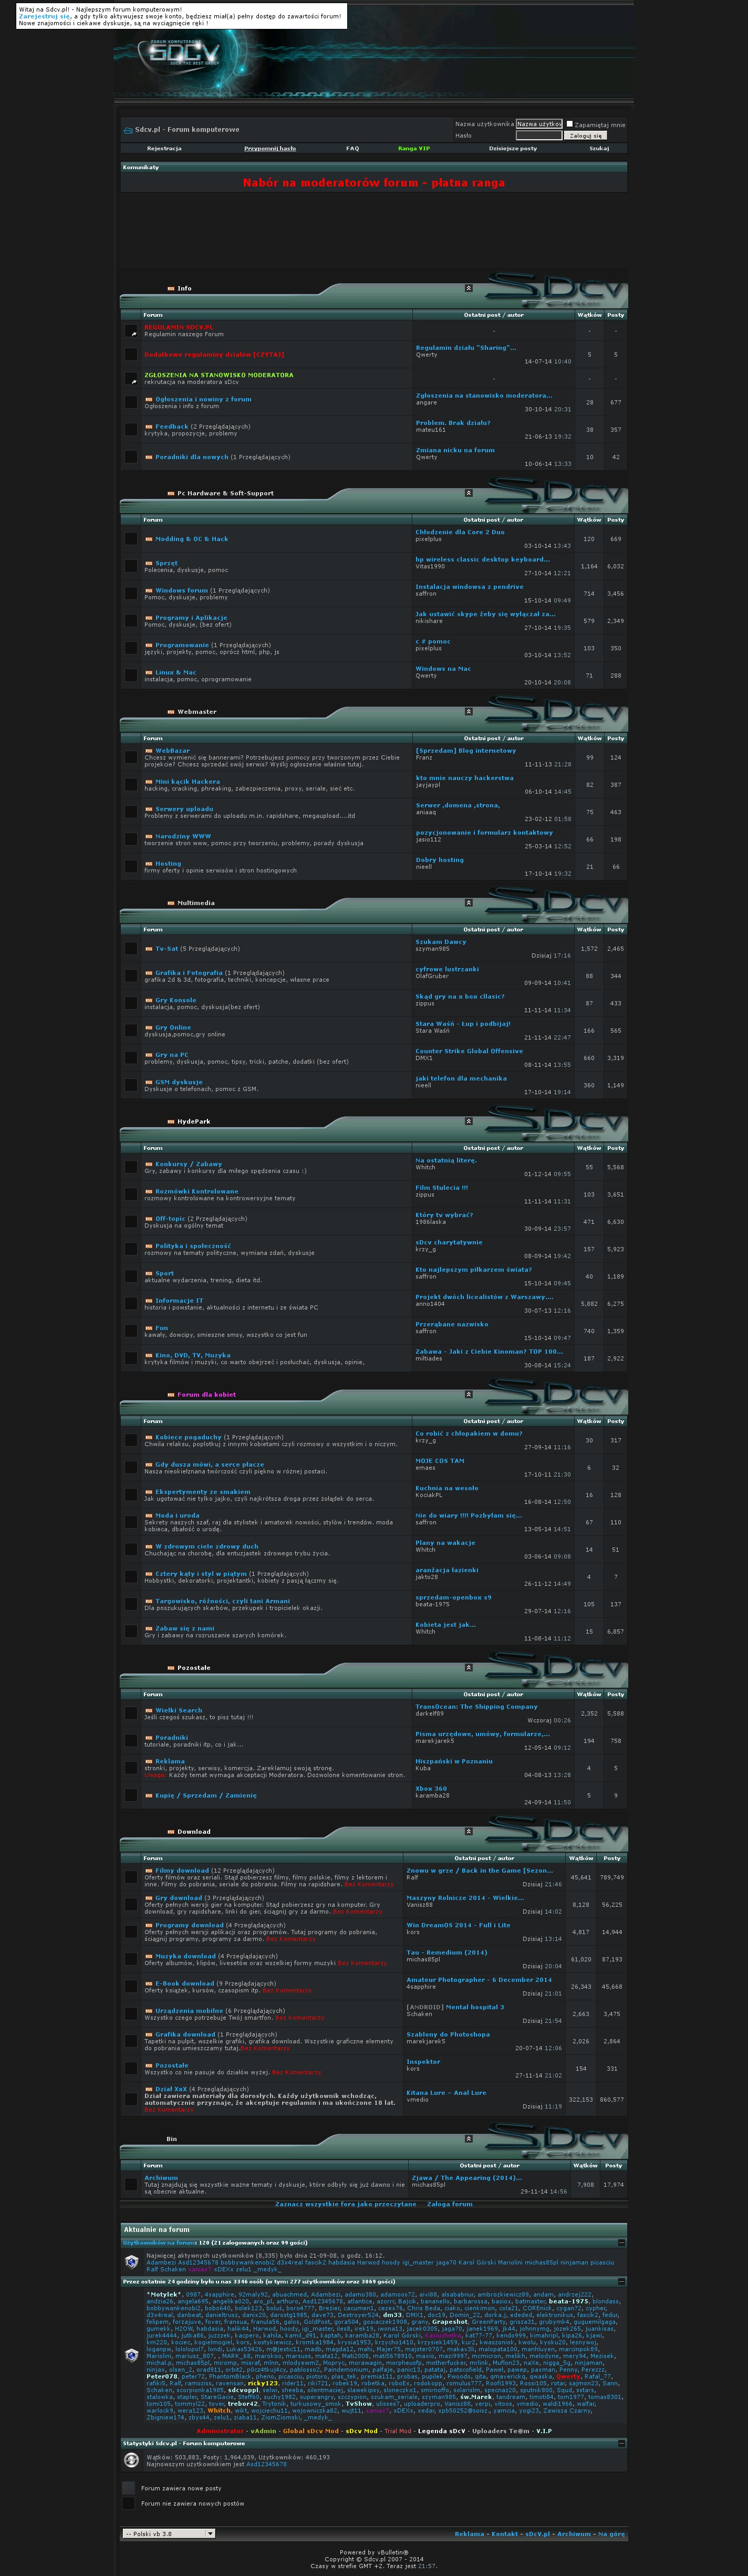
Task: Click the RSS icon beside the Info category
Action: pos(171,288)
